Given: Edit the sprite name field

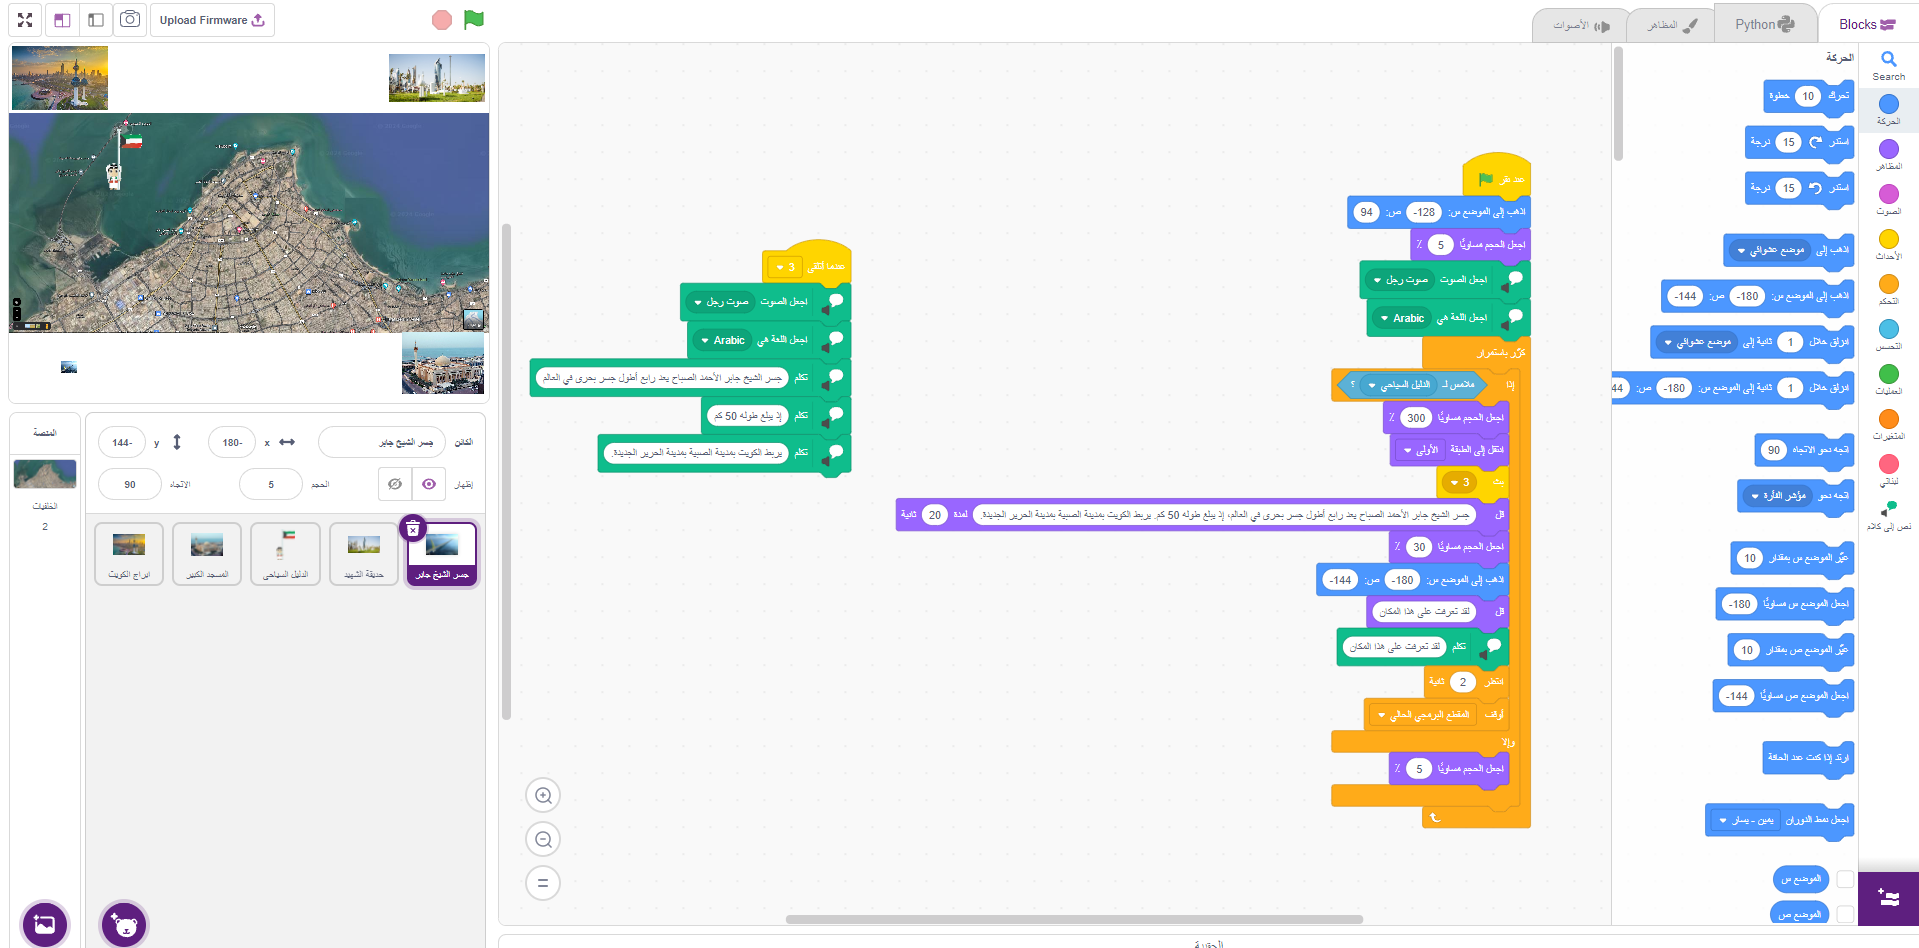Looking at the screenshot, I should [382, 442].
